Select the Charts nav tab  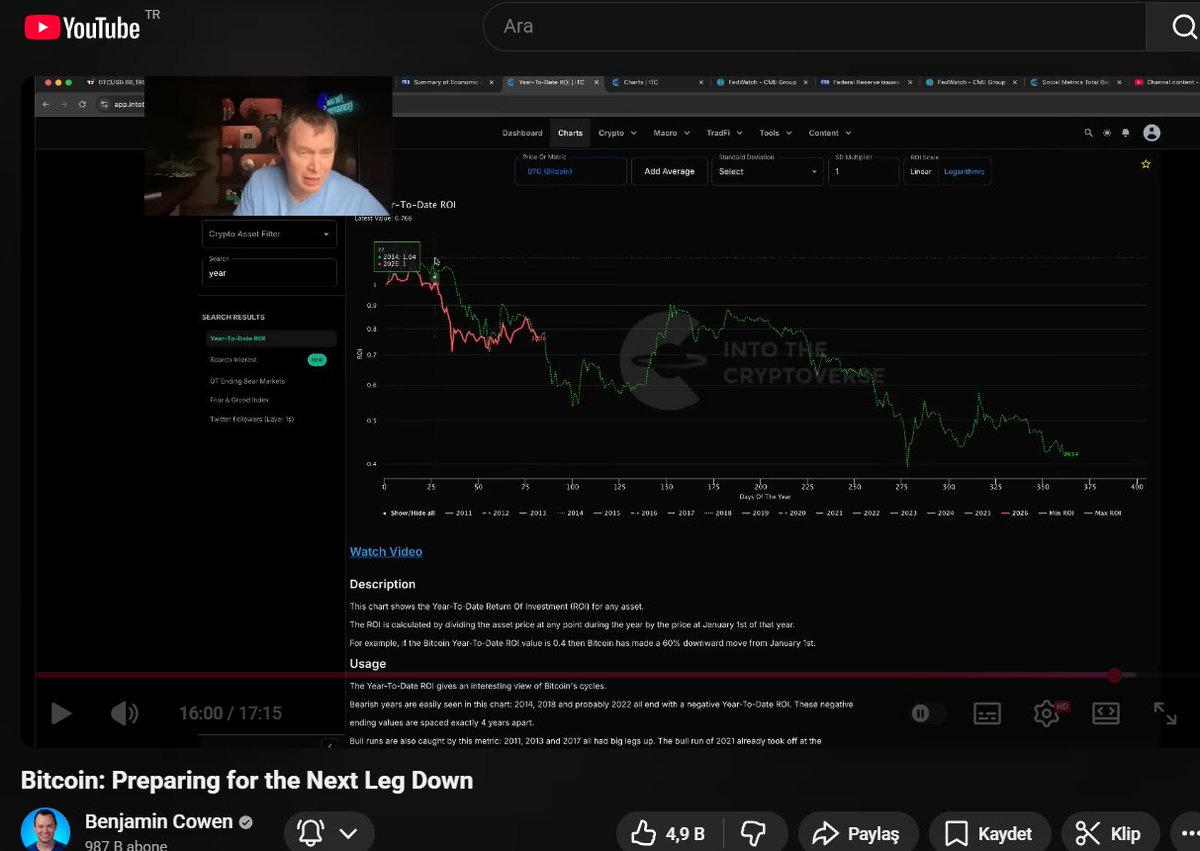click(x=570, y=133)
